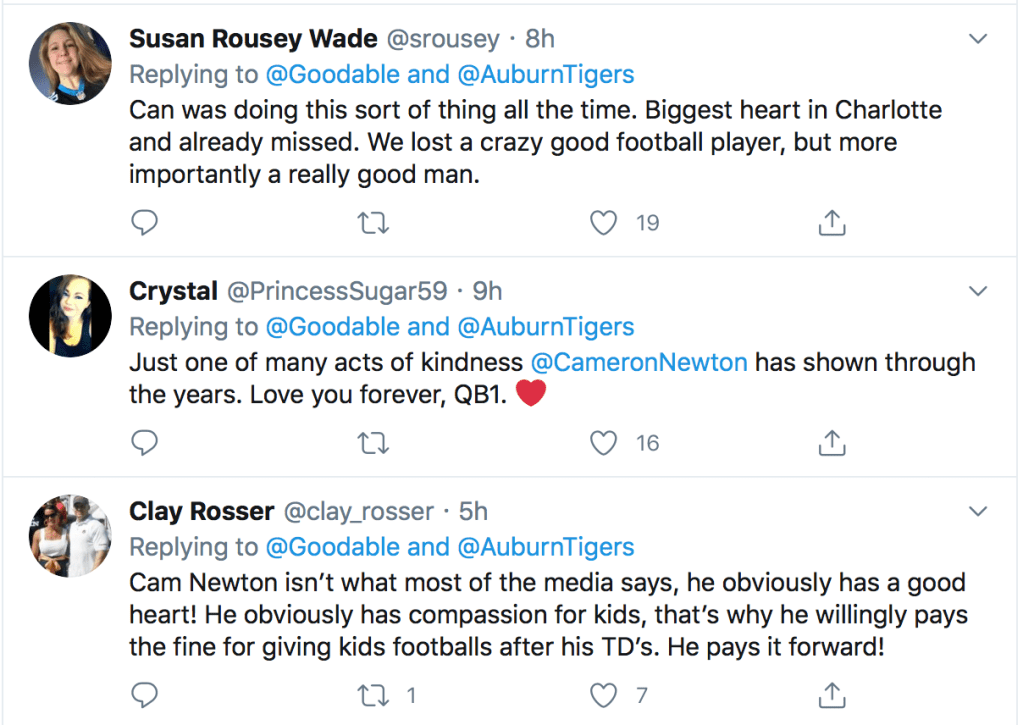Retweet Clay Rosser's tweet

[373, 694]
